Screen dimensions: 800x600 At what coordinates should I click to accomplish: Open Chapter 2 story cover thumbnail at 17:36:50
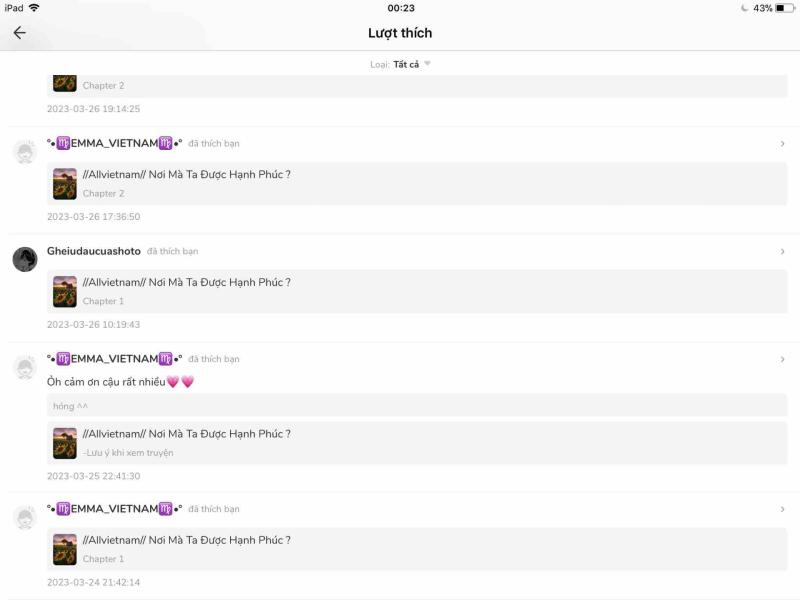tap(65, 184)
